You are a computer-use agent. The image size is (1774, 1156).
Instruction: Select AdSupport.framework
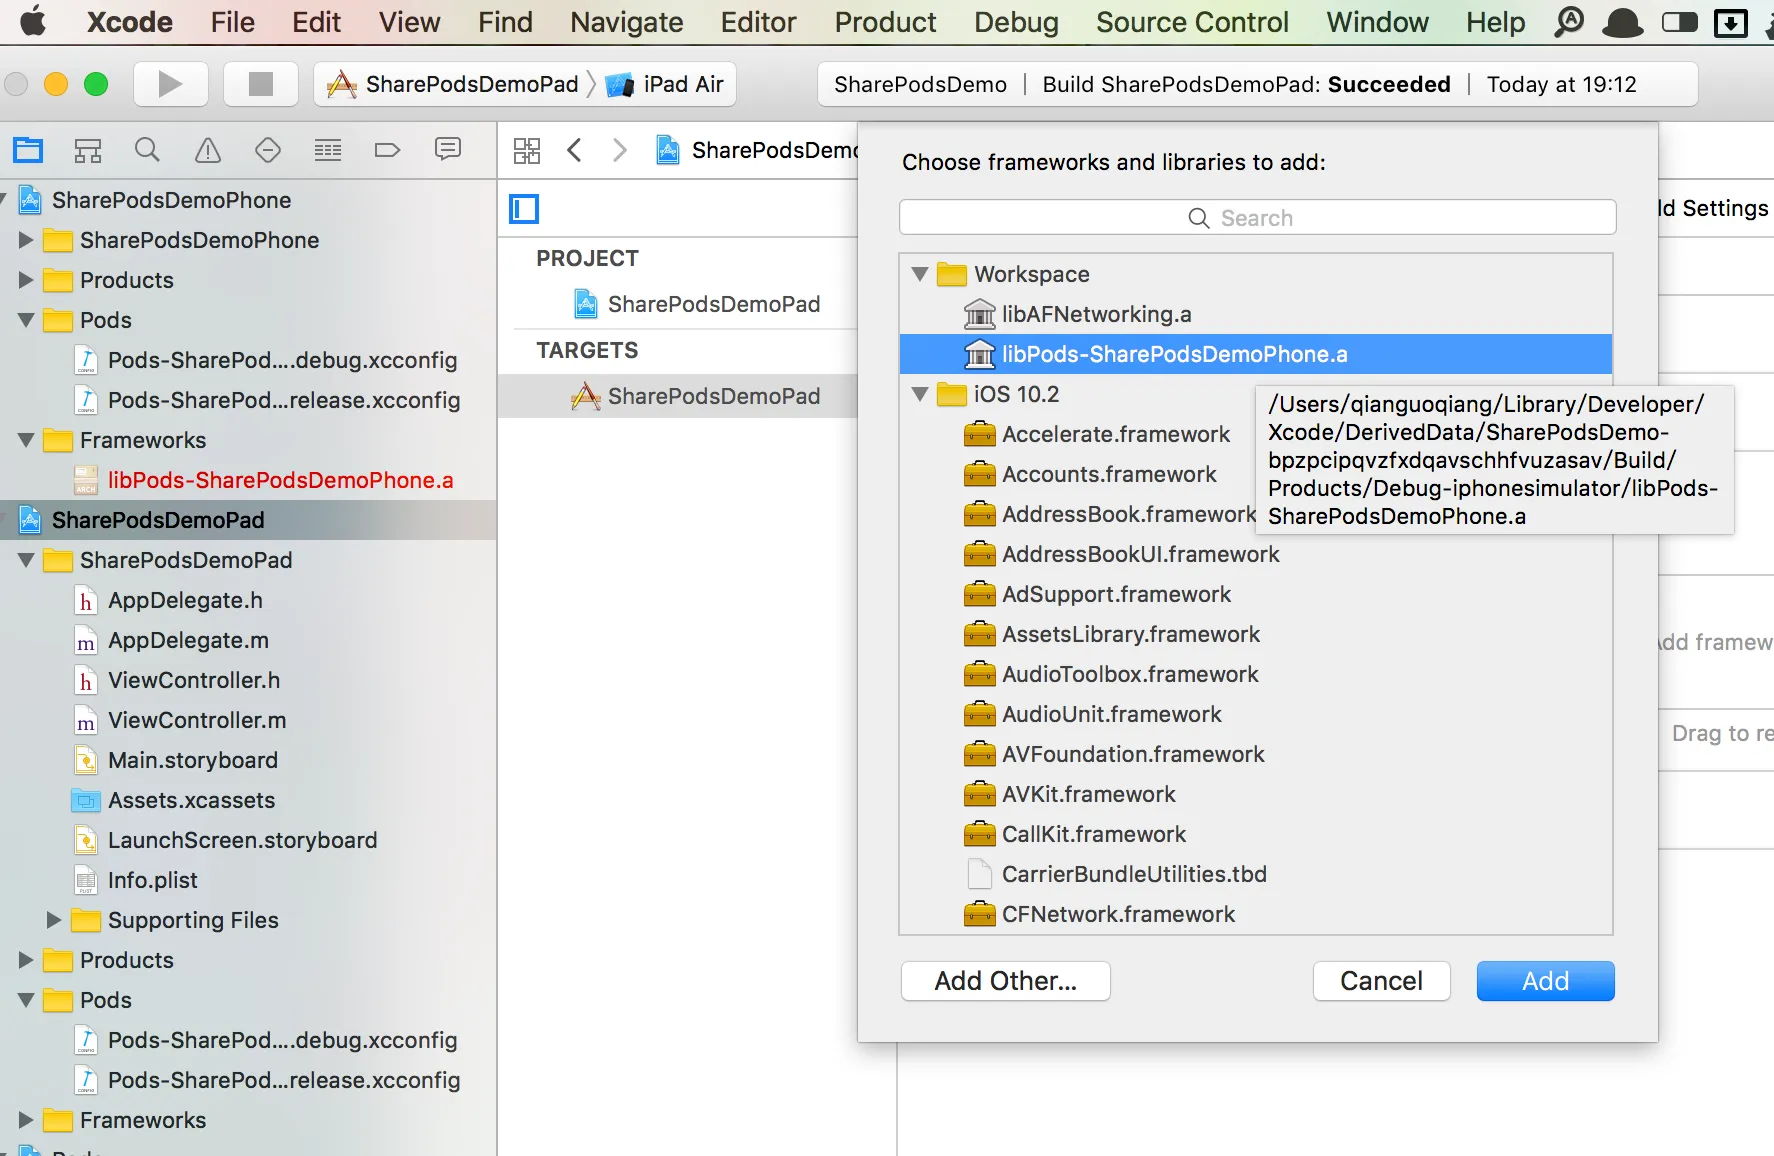[1256, 594]
